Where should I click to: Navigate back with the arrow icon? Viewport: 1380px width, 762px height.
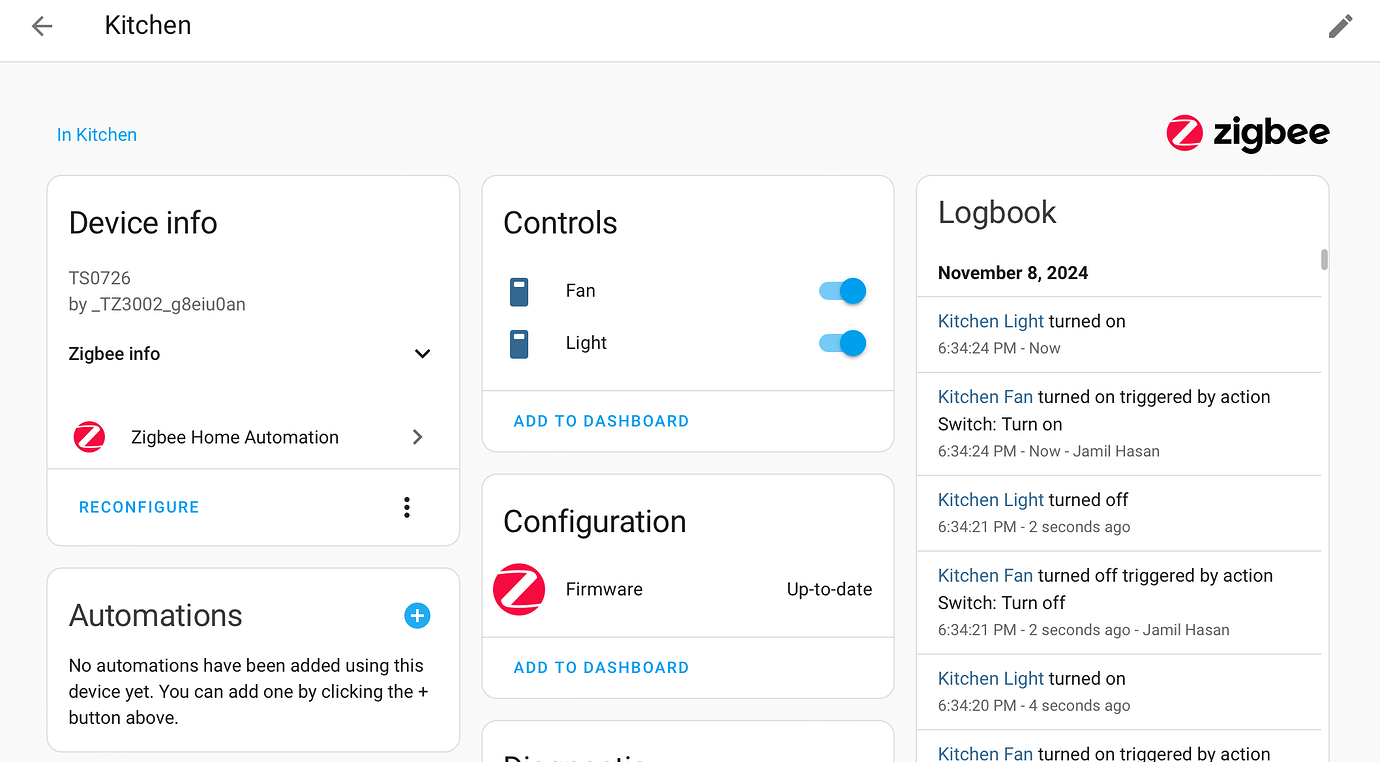41,26
